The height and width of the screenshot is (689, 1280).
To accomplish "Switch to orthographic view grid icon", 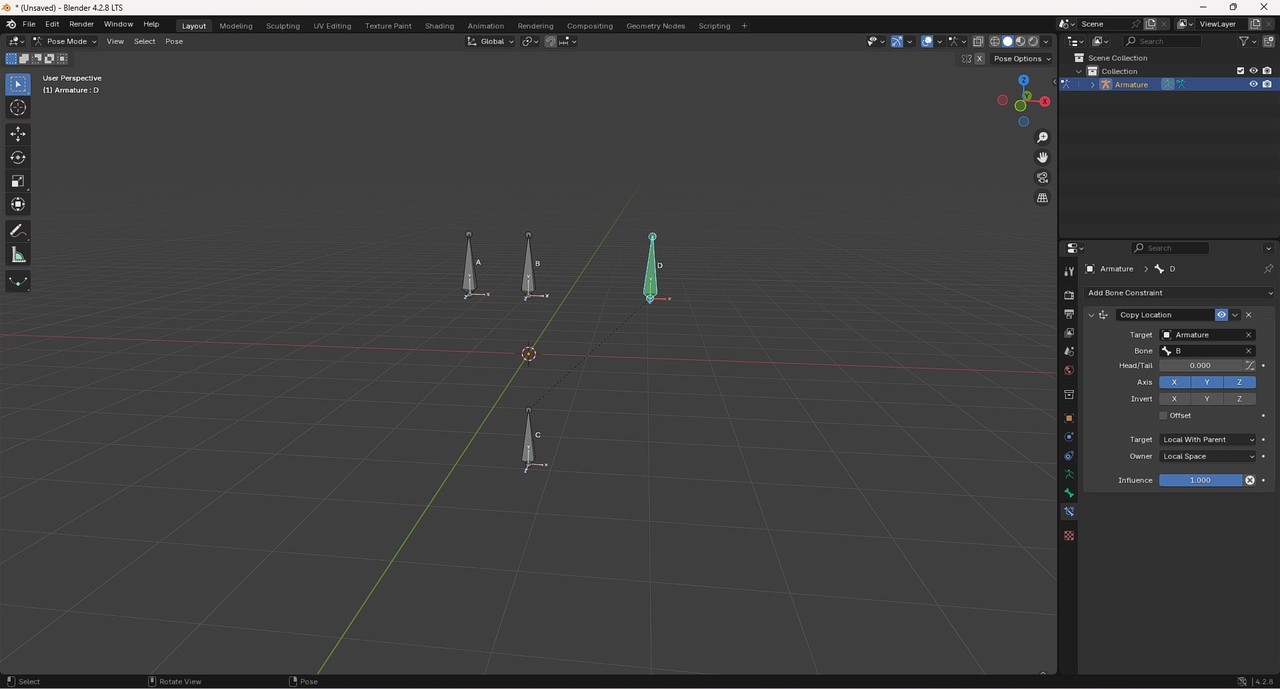I will point(1042,198).
